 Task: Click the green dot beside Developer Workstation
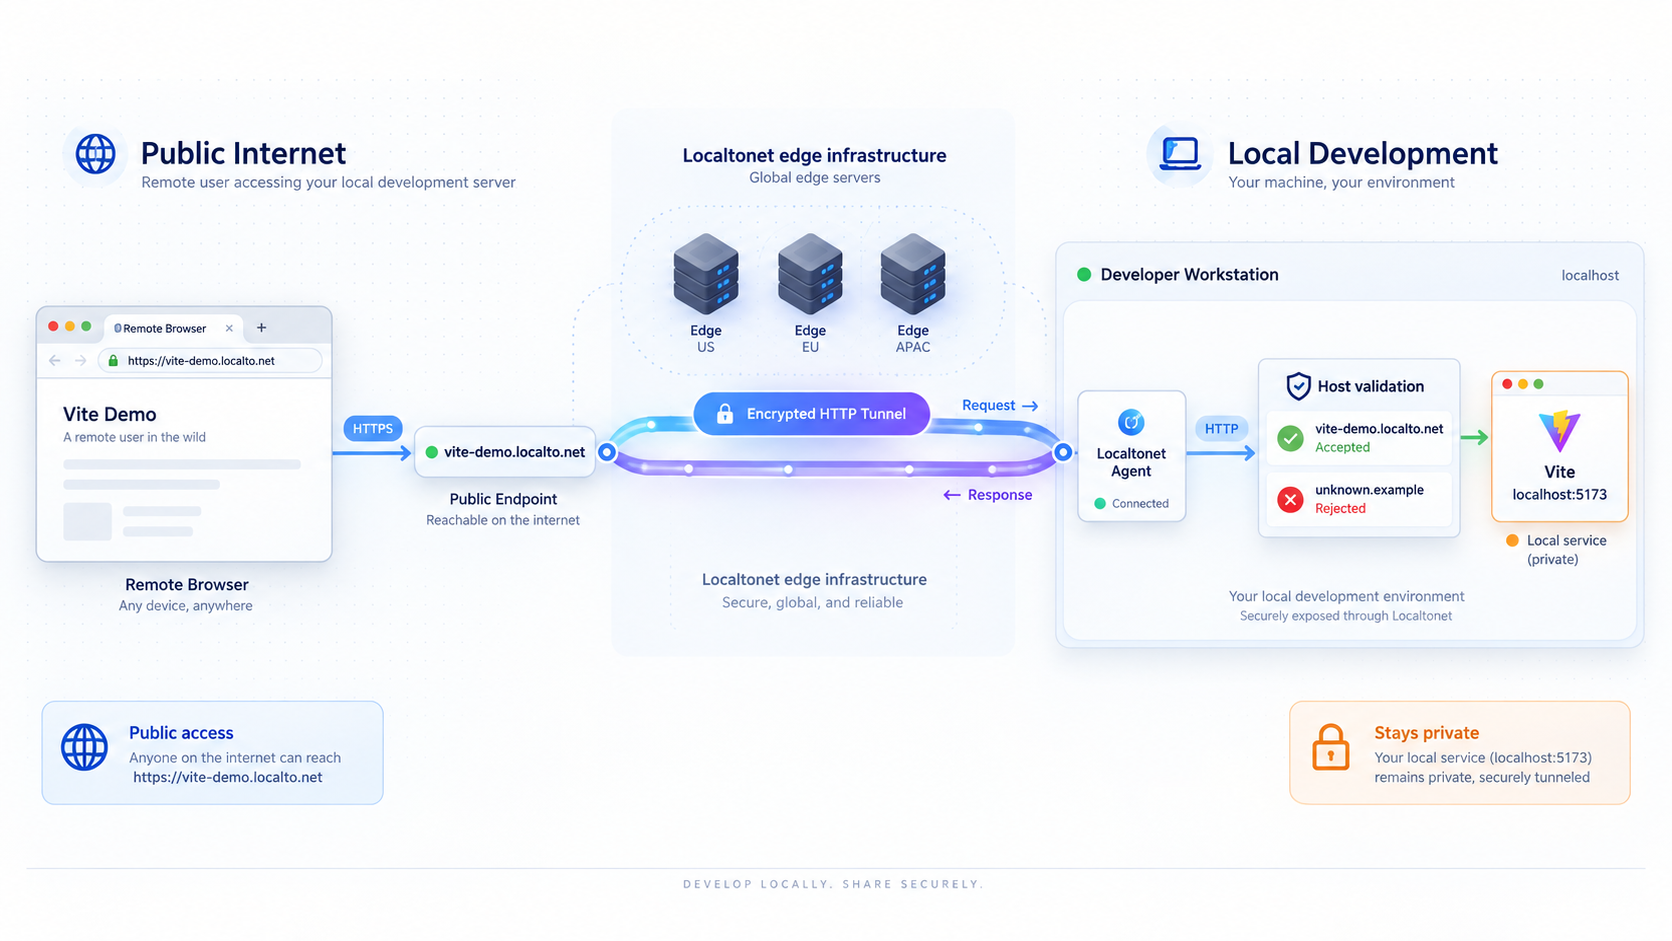[1084, 274]
